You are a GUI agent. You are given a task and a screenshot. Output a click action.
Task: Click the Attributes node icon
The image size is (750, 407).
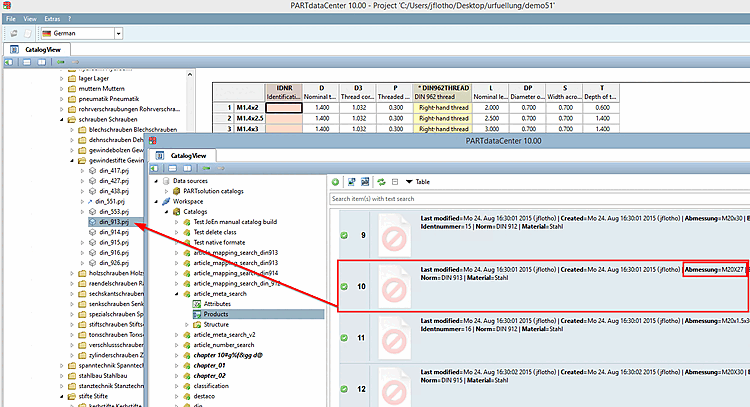196,303
